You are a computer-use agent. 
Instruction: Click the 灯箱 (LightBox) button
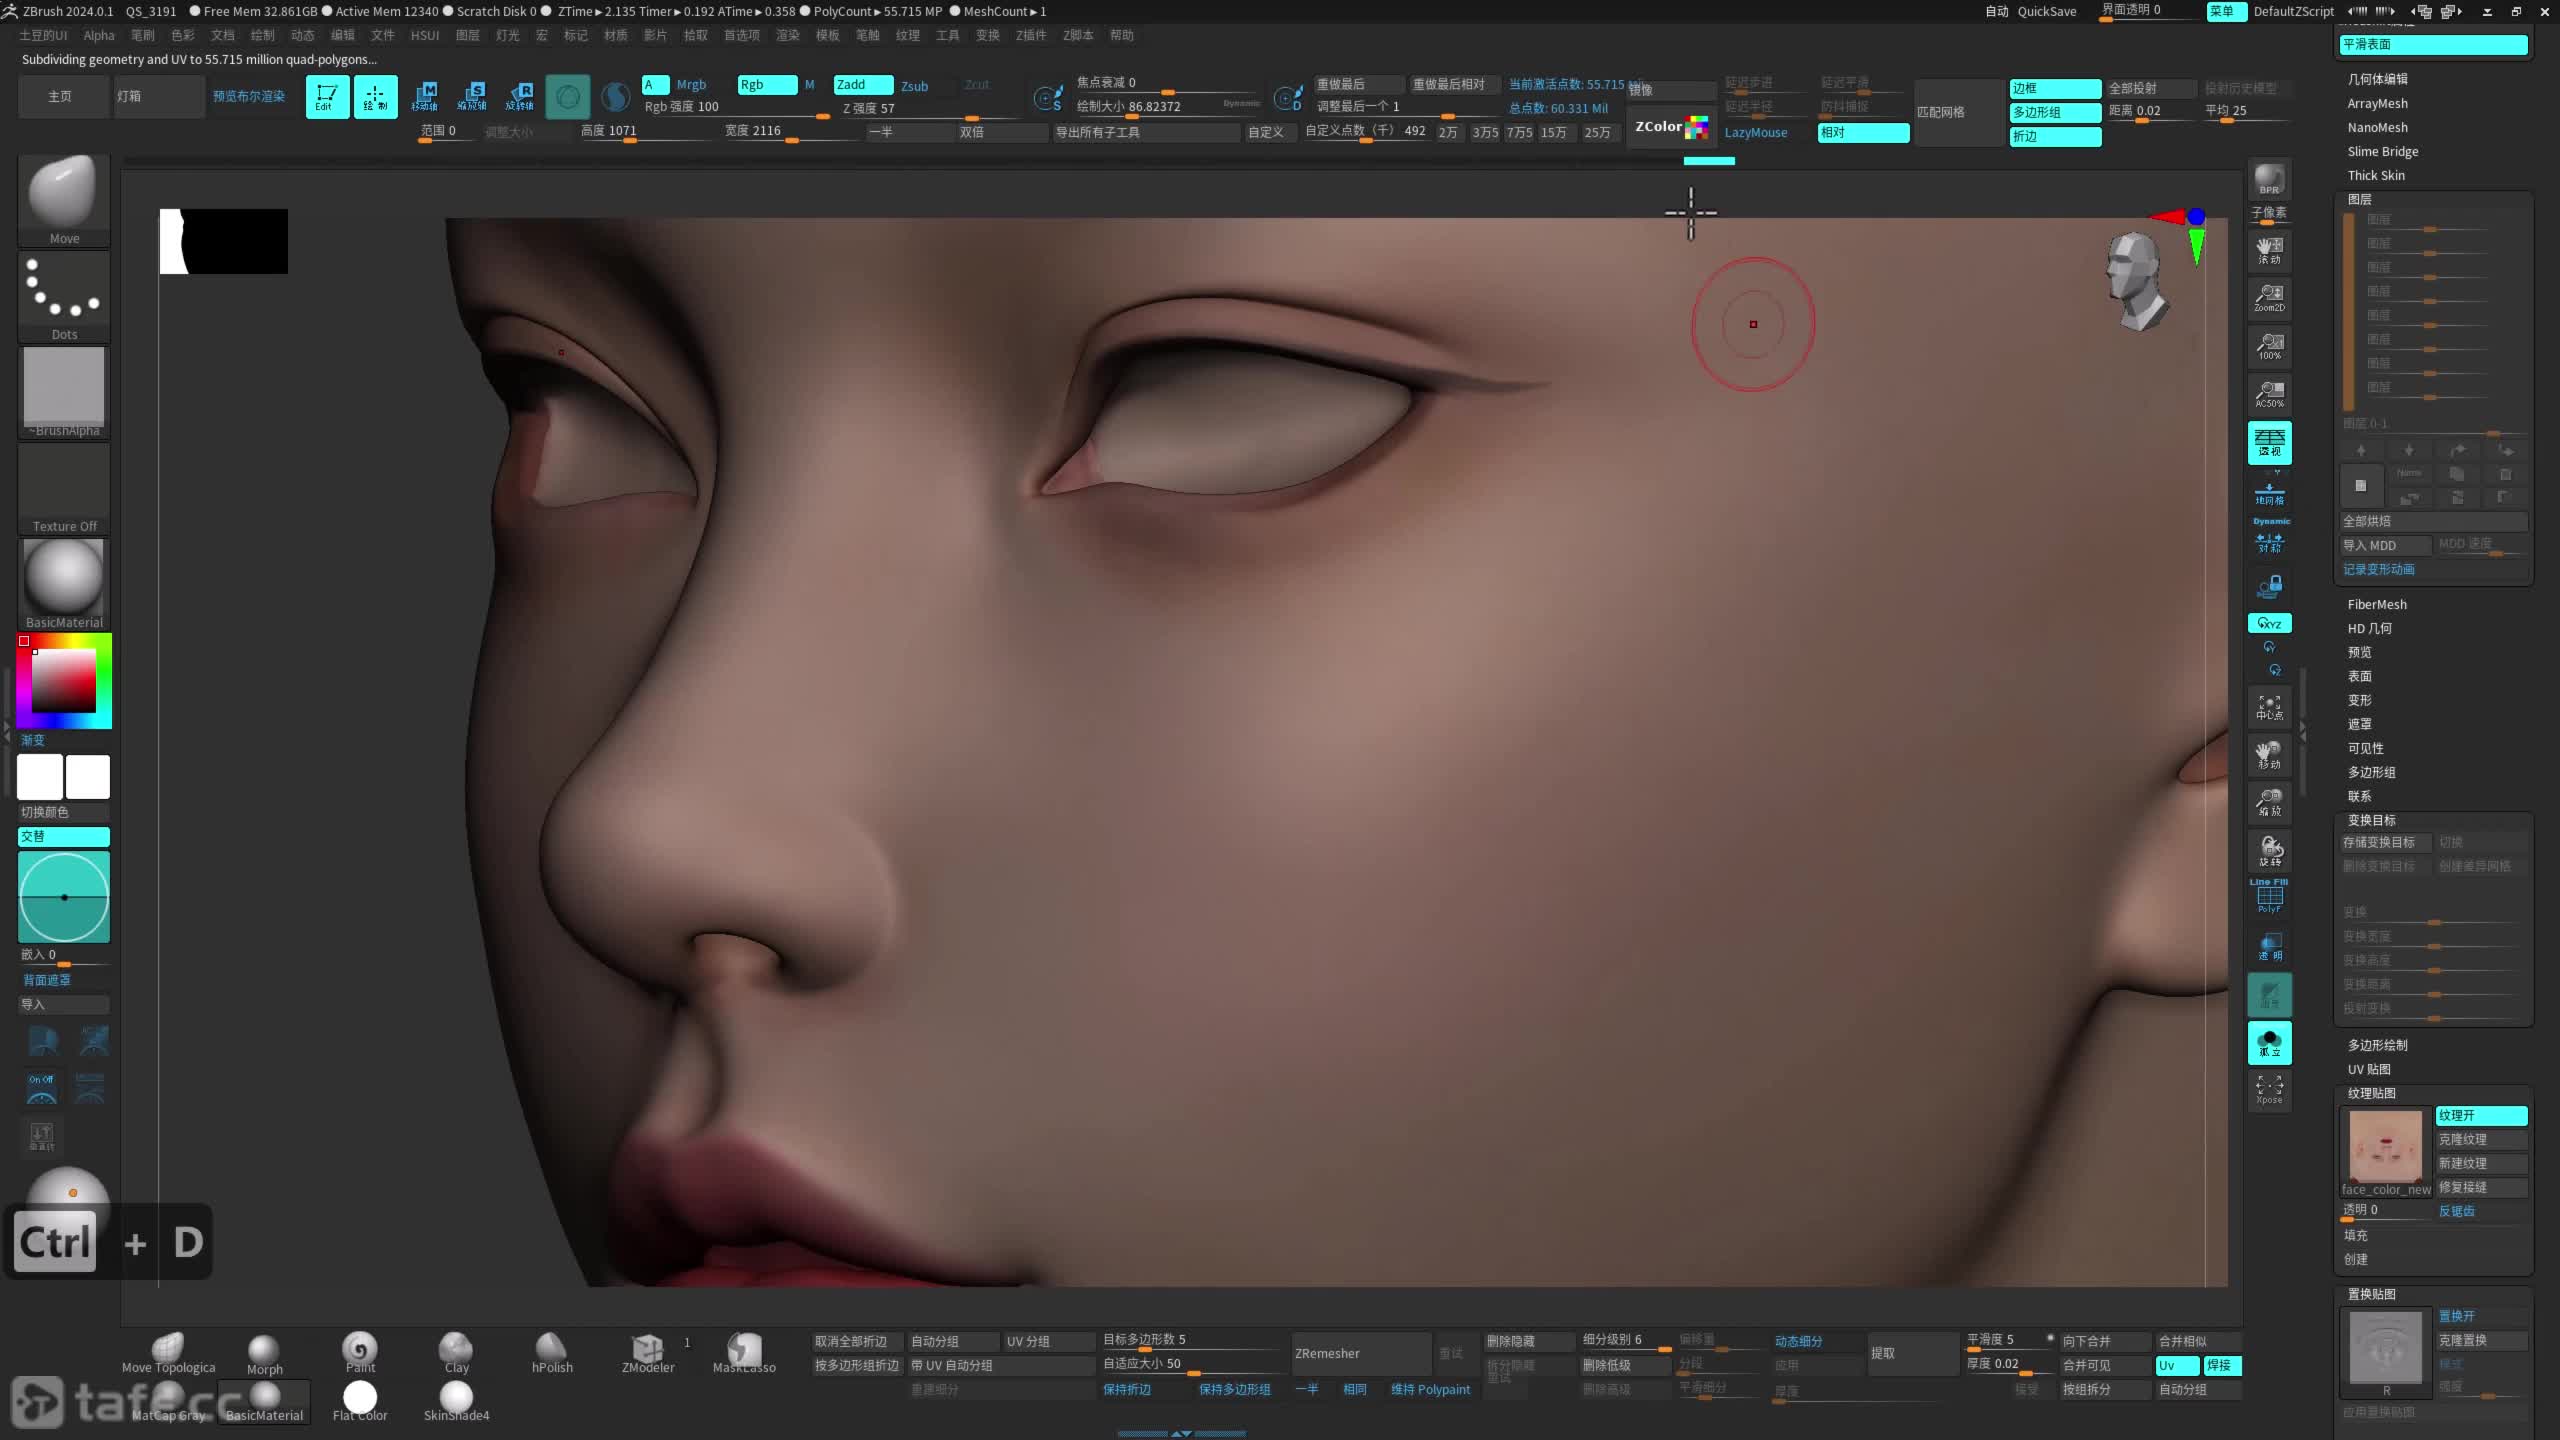[x=159, y=97]
